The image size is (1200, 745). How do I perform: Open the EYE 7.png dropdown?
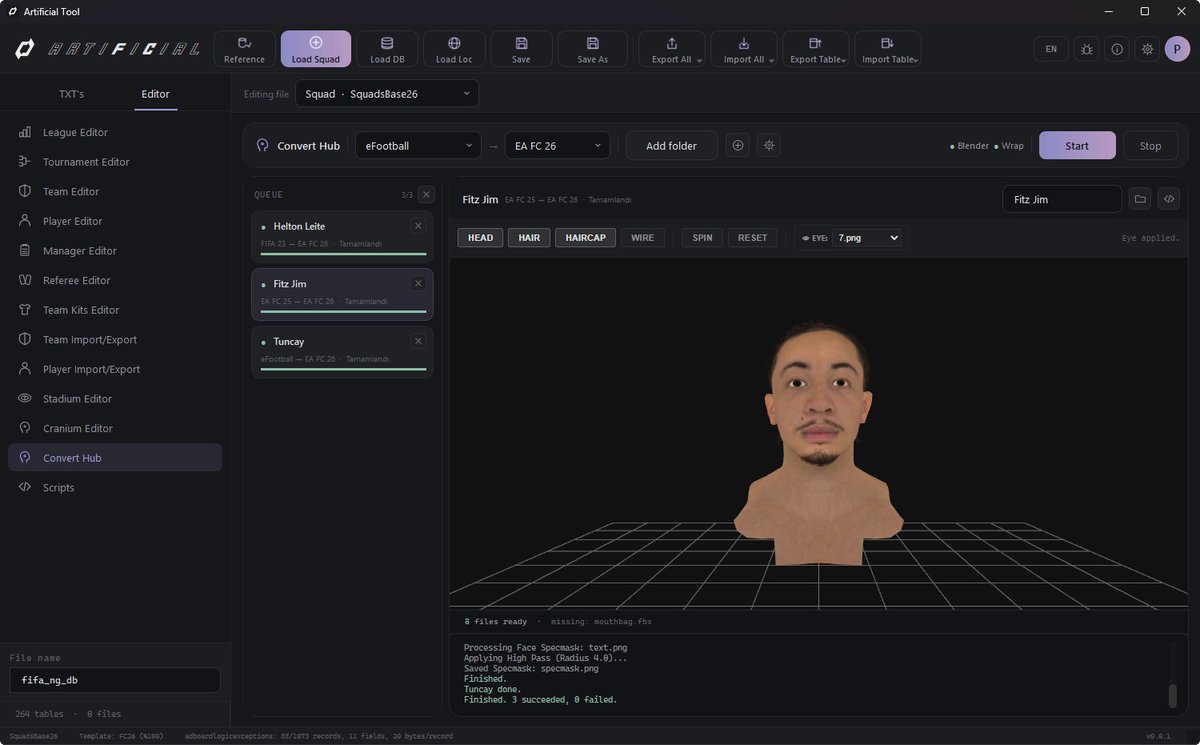[x=866, y=238]
